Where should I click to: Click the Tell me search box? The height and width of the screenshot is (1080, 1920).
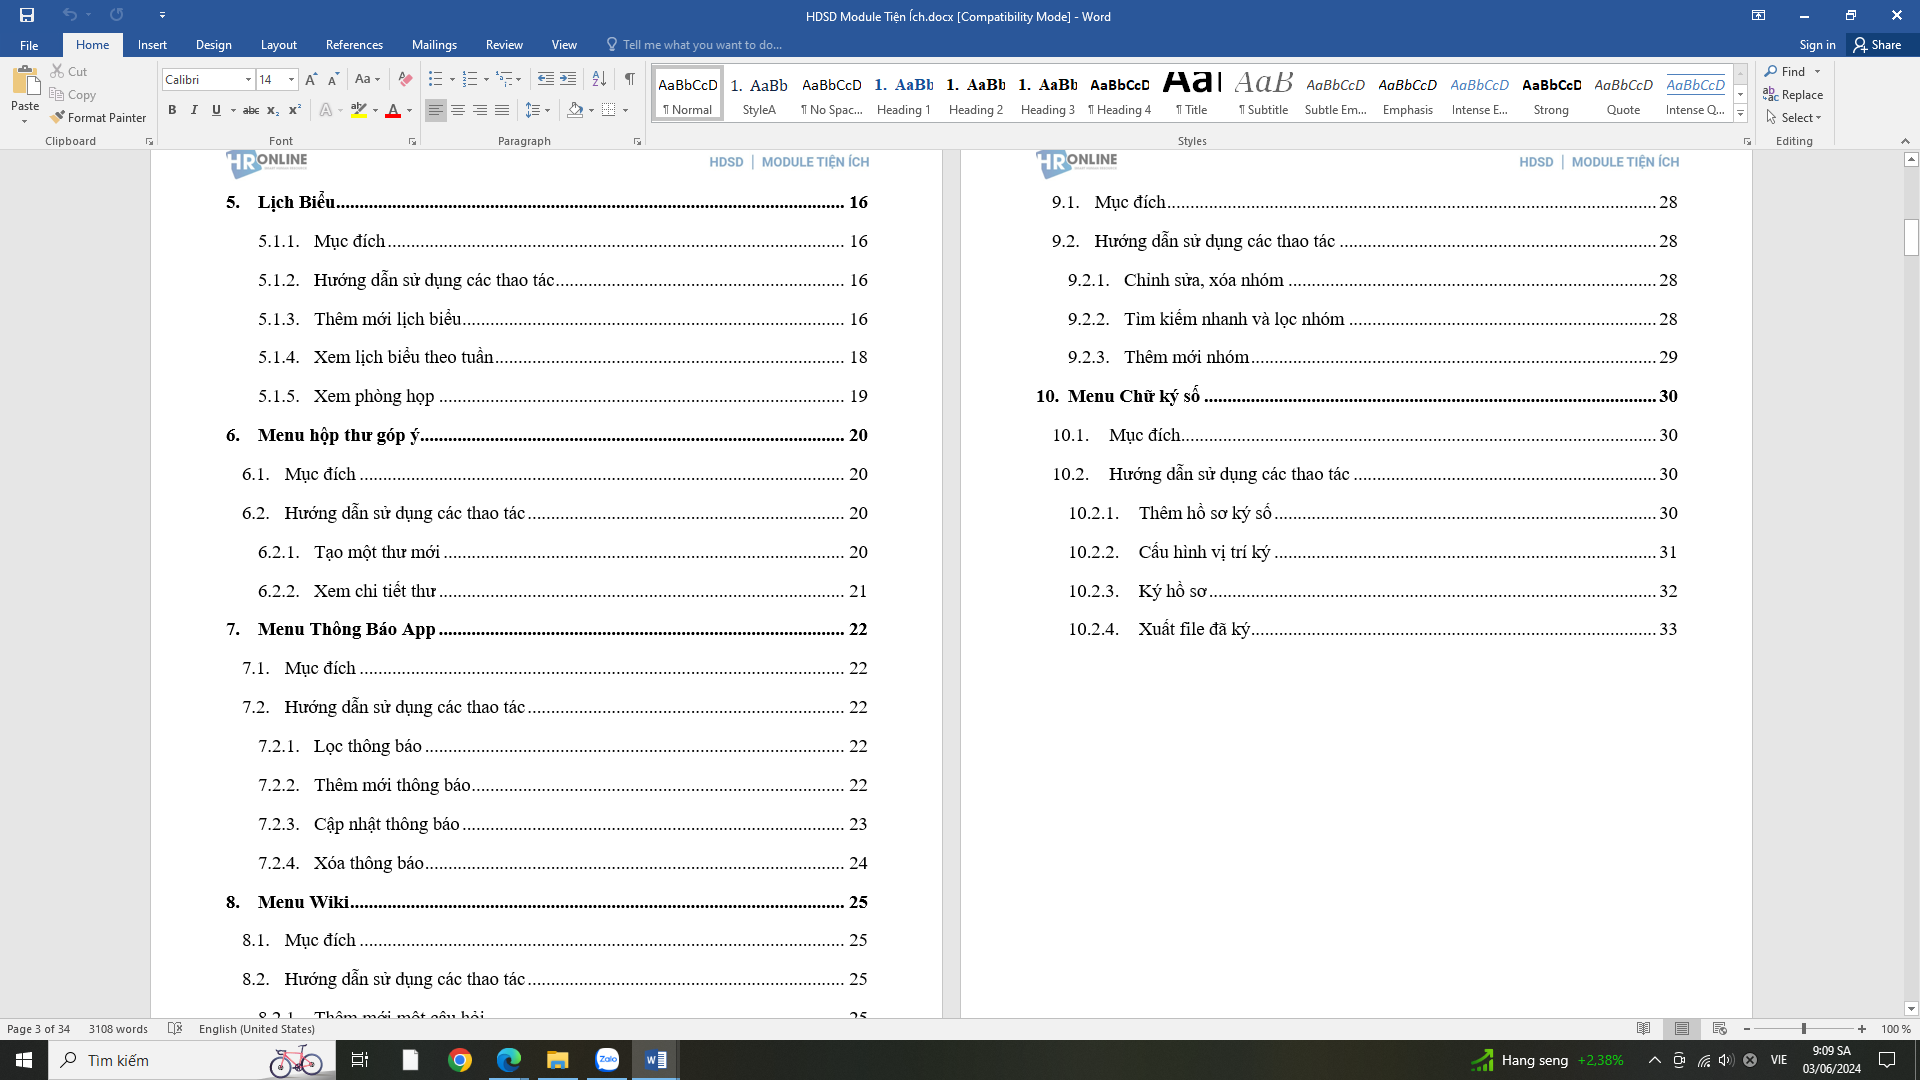click(702, 45)
